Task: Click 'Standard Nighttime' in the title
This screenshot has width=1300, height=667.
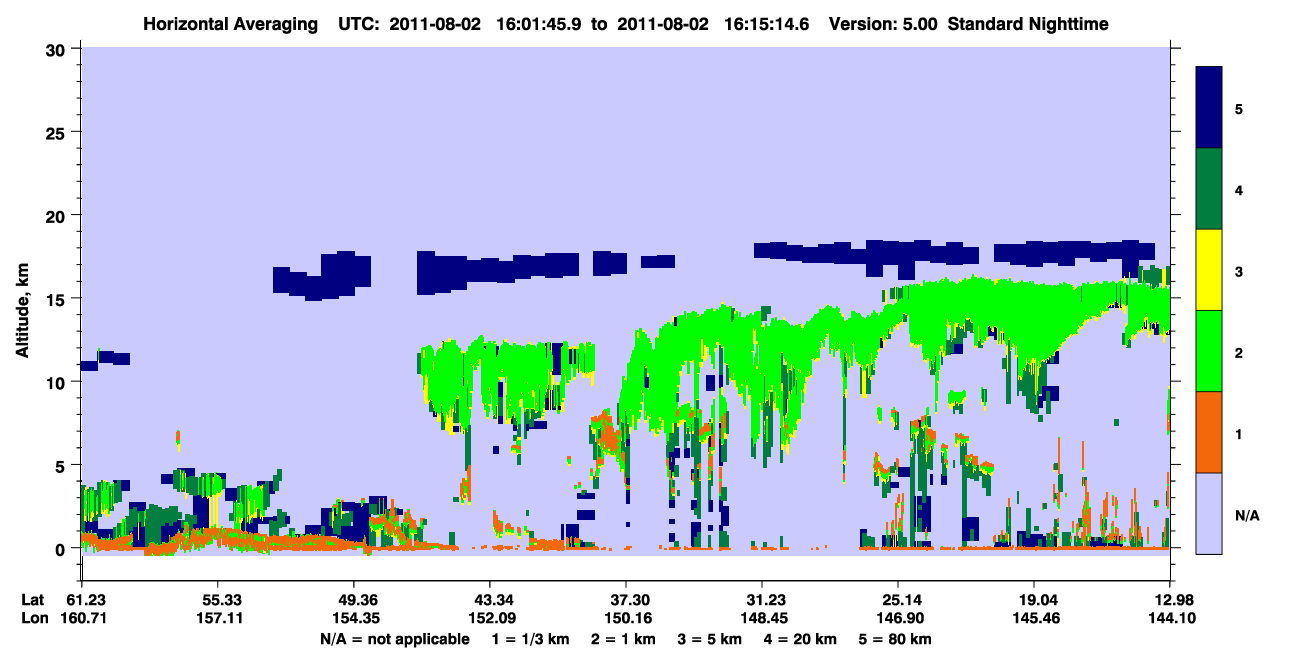Action: [x=1028, y=24]
